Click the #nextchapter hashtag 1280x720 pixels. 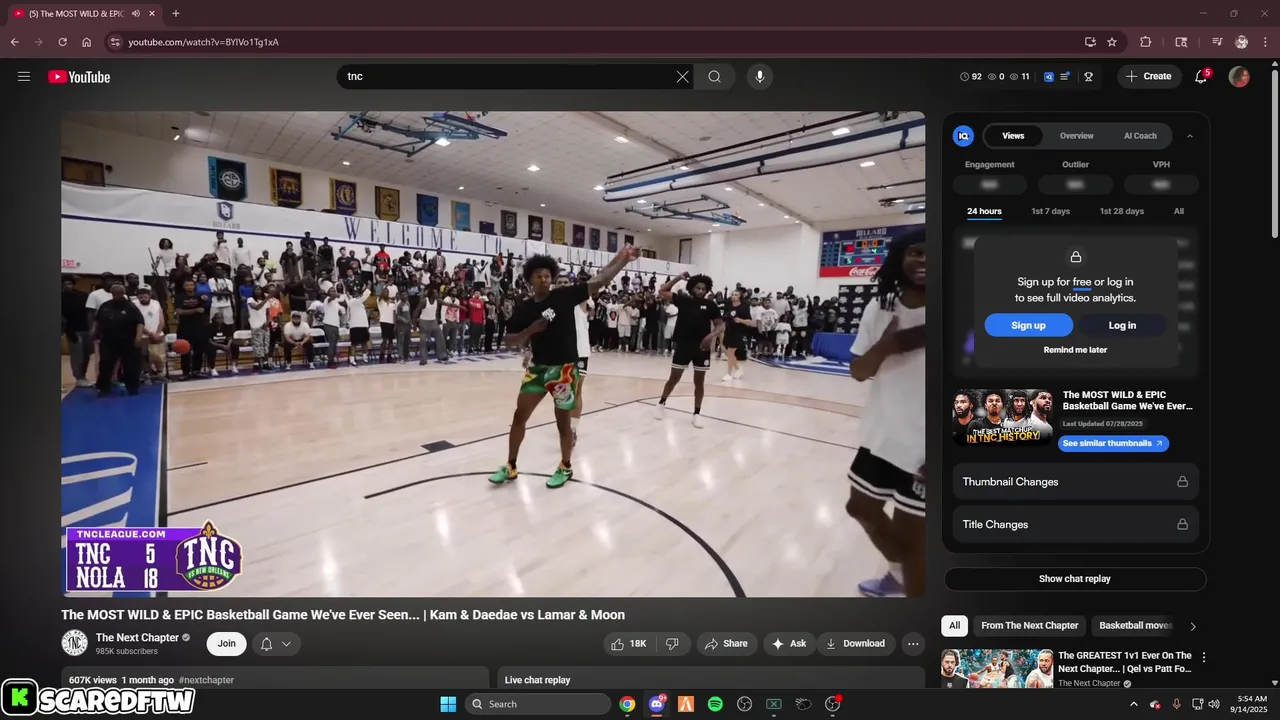pos(206,680)
